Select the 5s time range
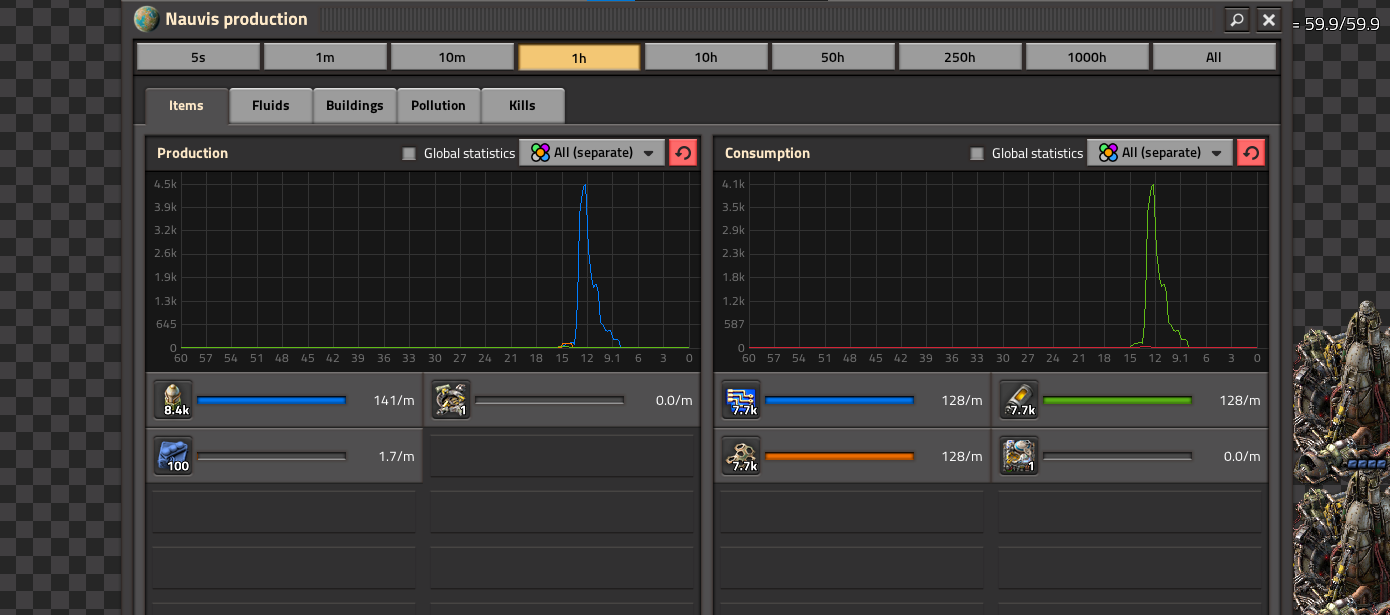1390x615 pixels. [198, 57]
